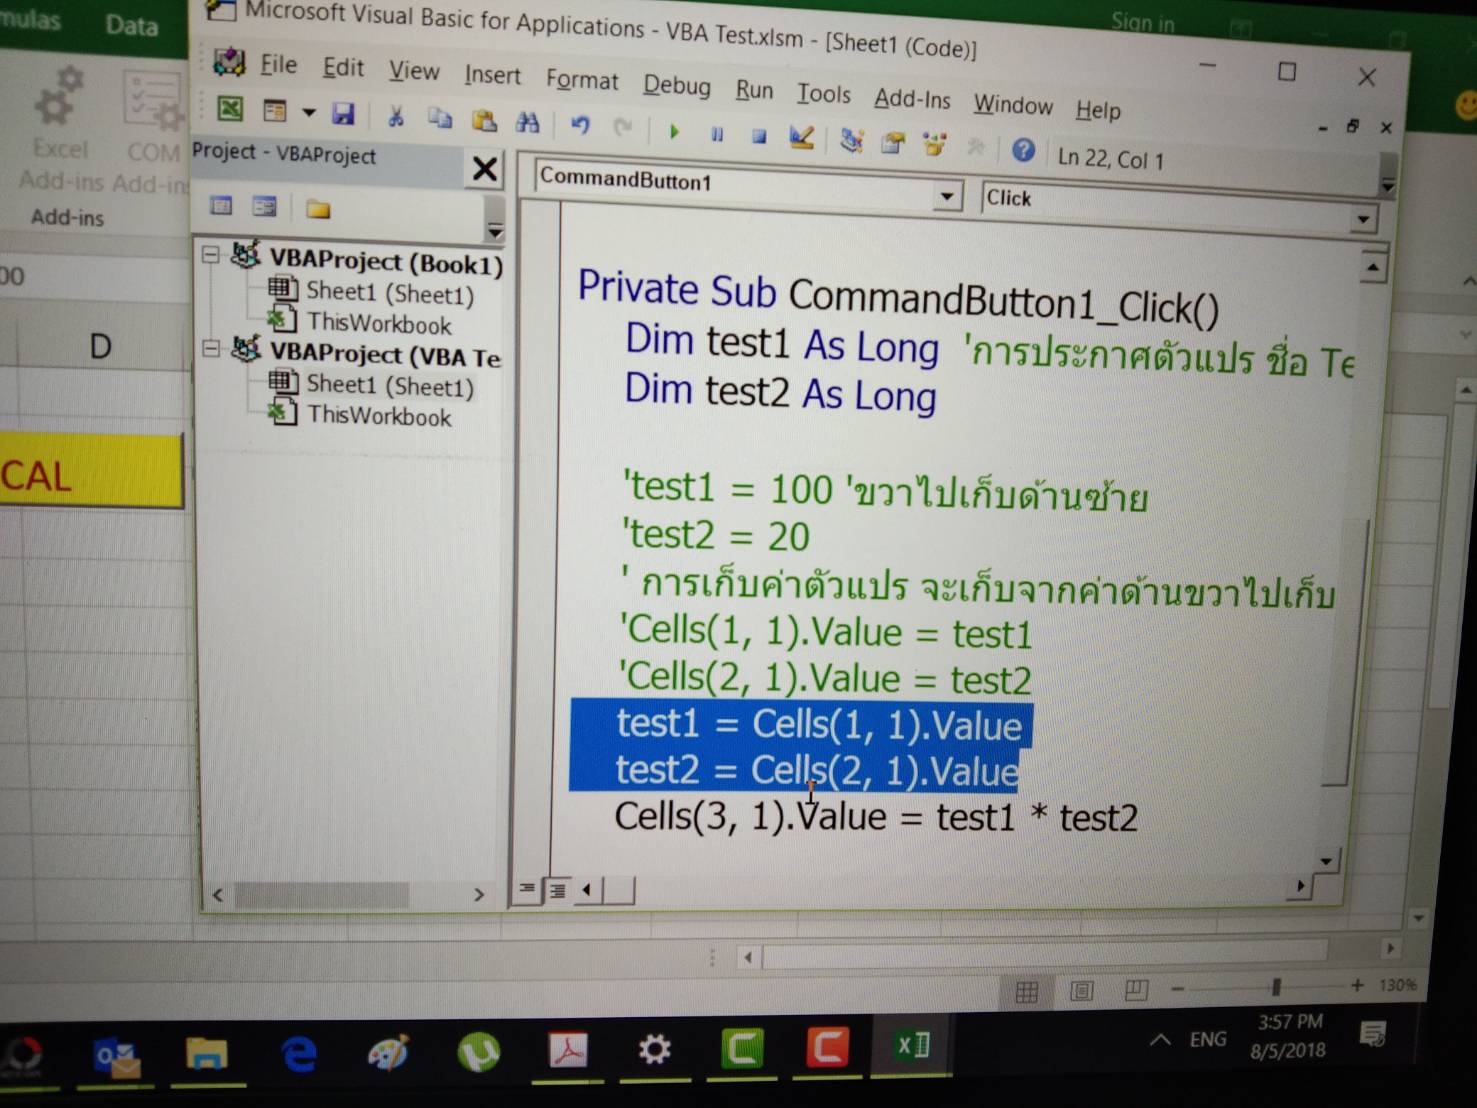Click the Paste clipboard icon
The height and width of the screenshot is (1108, 1477).
click(484, 121)
